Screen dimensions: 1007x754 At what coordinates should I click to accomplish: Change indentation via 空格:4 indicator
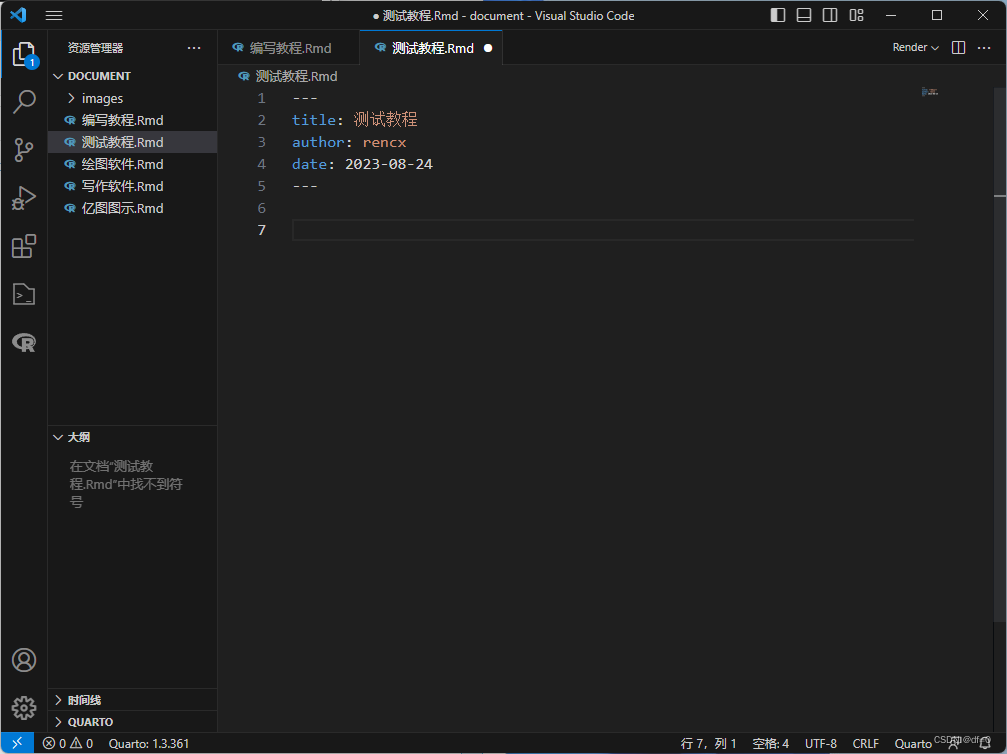[770, 743]
